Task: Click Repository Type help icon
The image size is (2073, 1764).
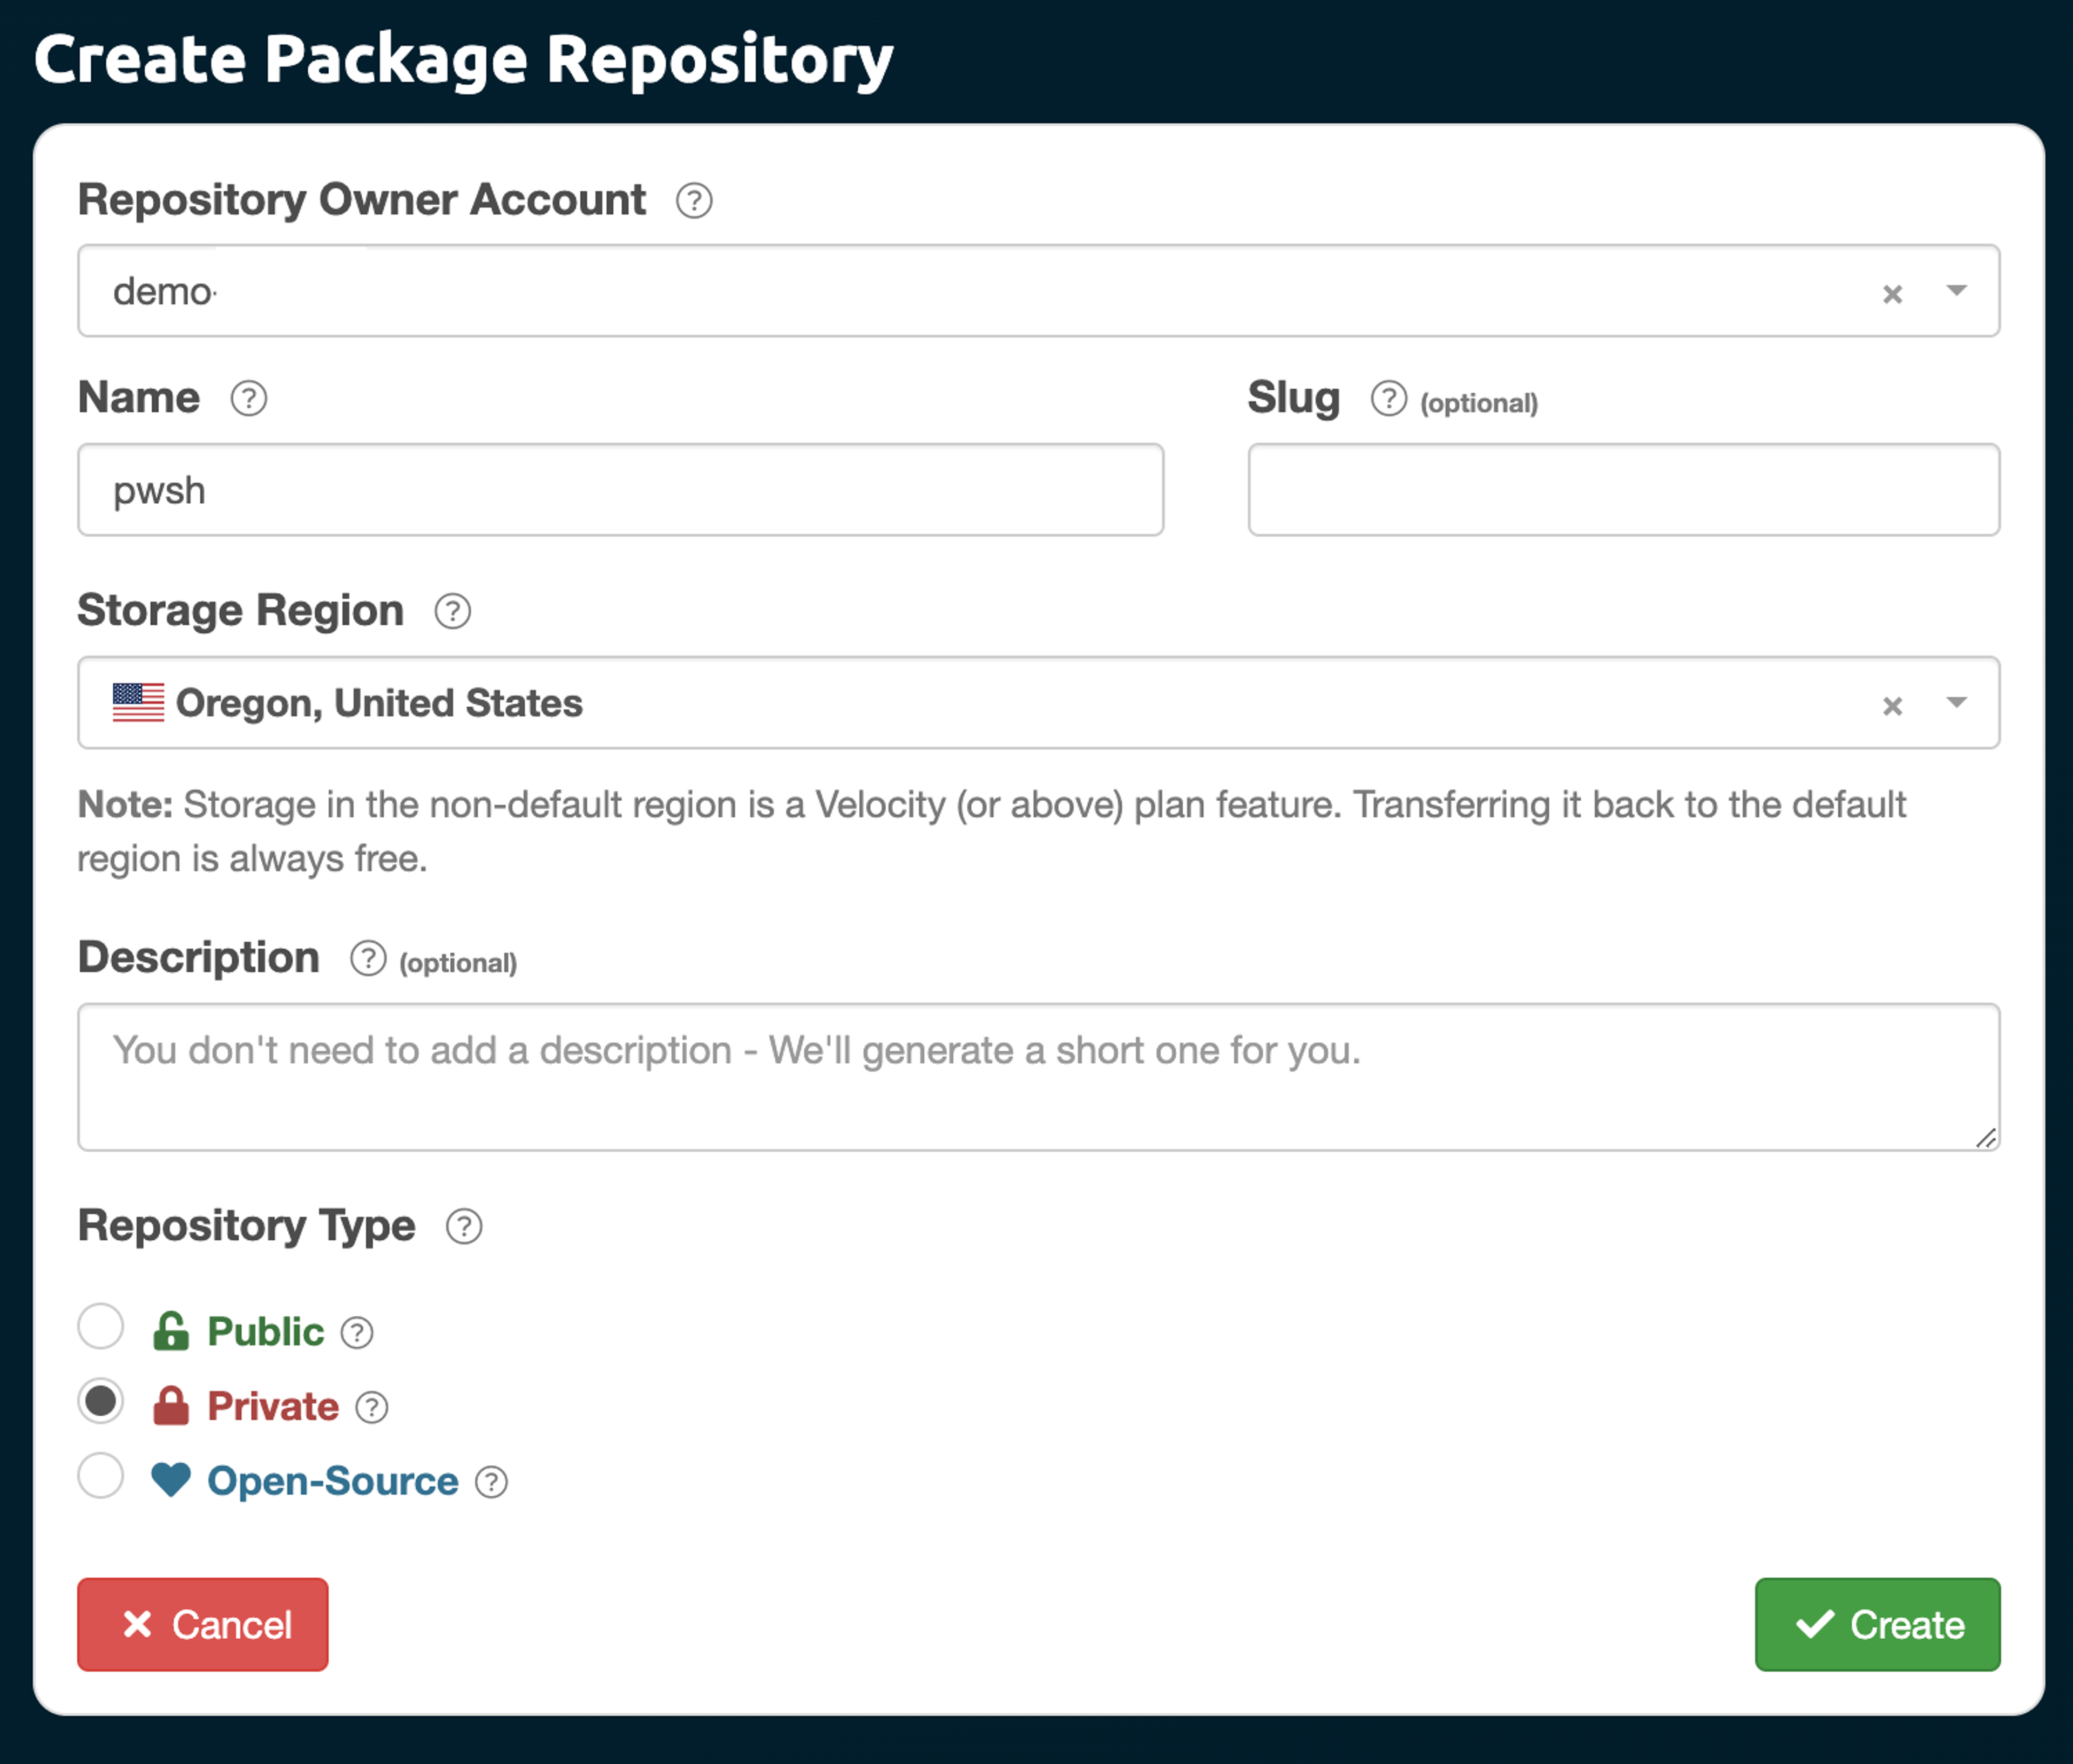Action: click(x=463, y=1226)
